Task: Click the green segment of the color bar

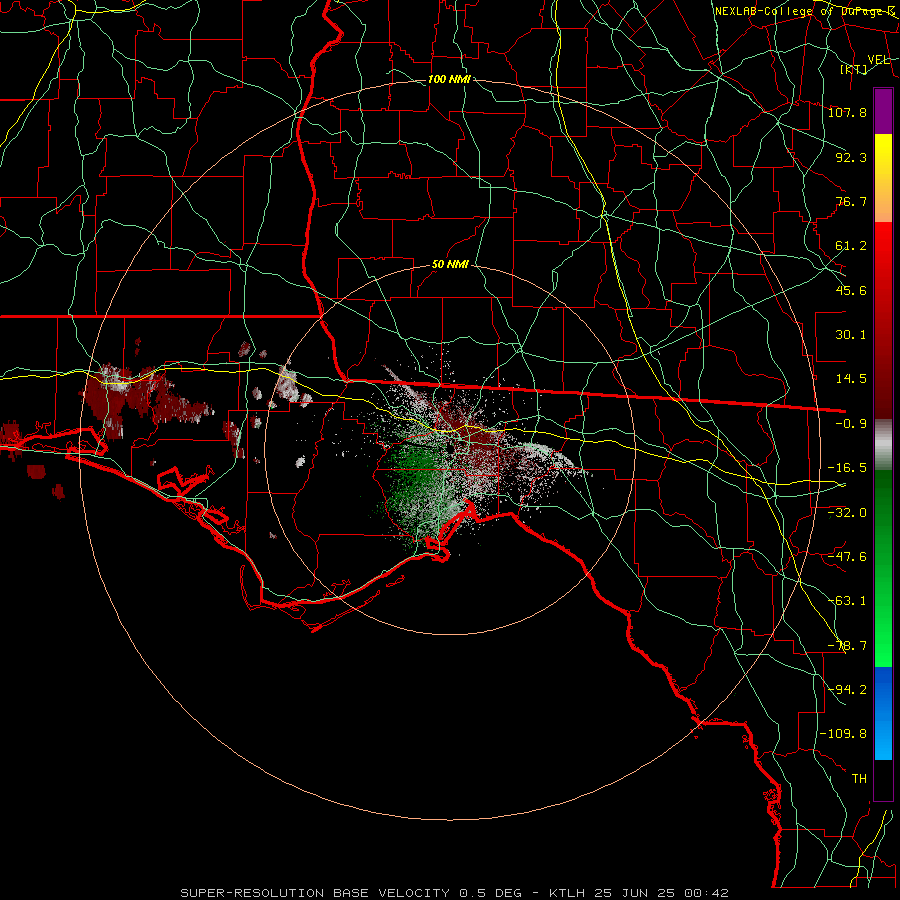Action: coord(883,568)
